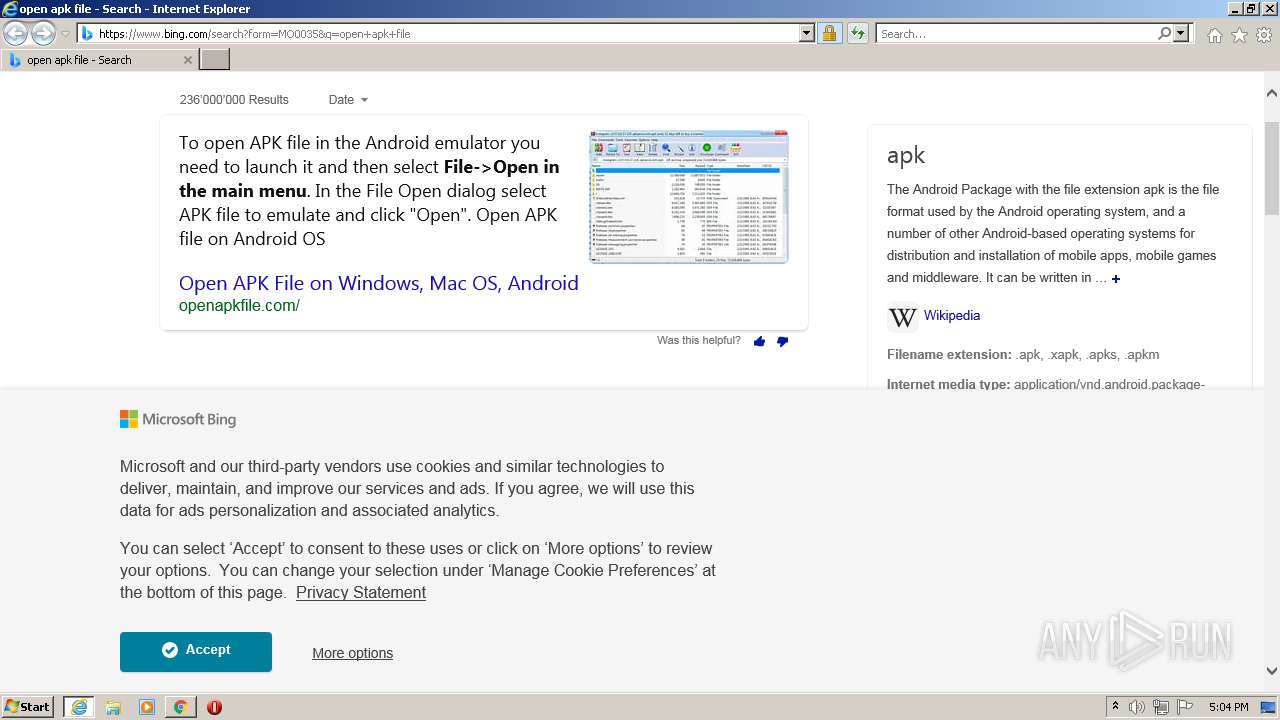The height and width of the screenshot is (720, 1280).
Task: Click the Action Center flag icon
Action: [1185, 707]
